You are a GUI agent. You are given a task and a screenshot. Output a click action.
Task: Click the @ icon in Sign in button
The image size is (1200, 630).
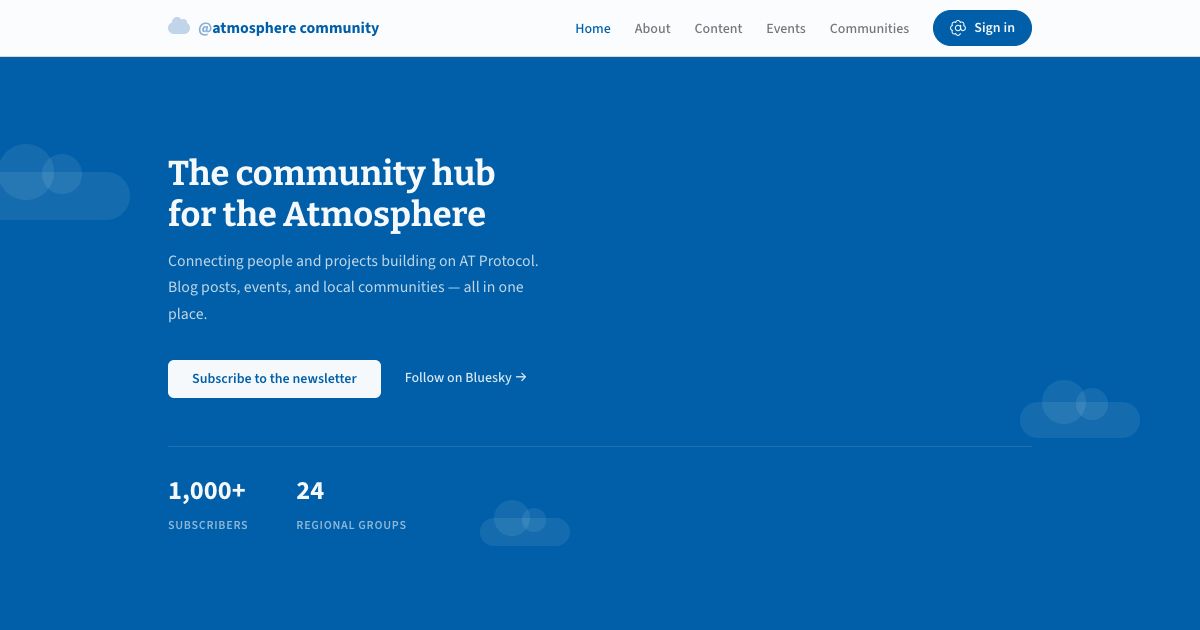(x=958, y=28)
